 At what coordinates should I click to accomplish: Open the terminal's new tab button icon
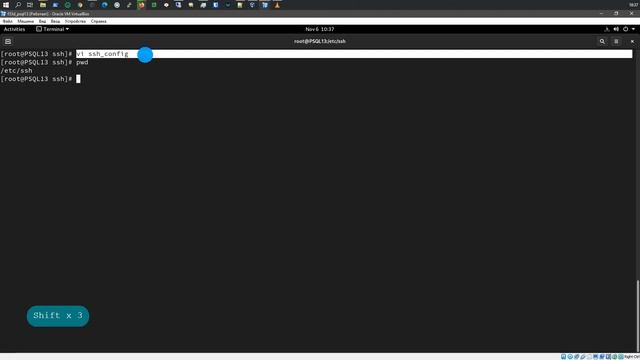click(x=8, y=41)
